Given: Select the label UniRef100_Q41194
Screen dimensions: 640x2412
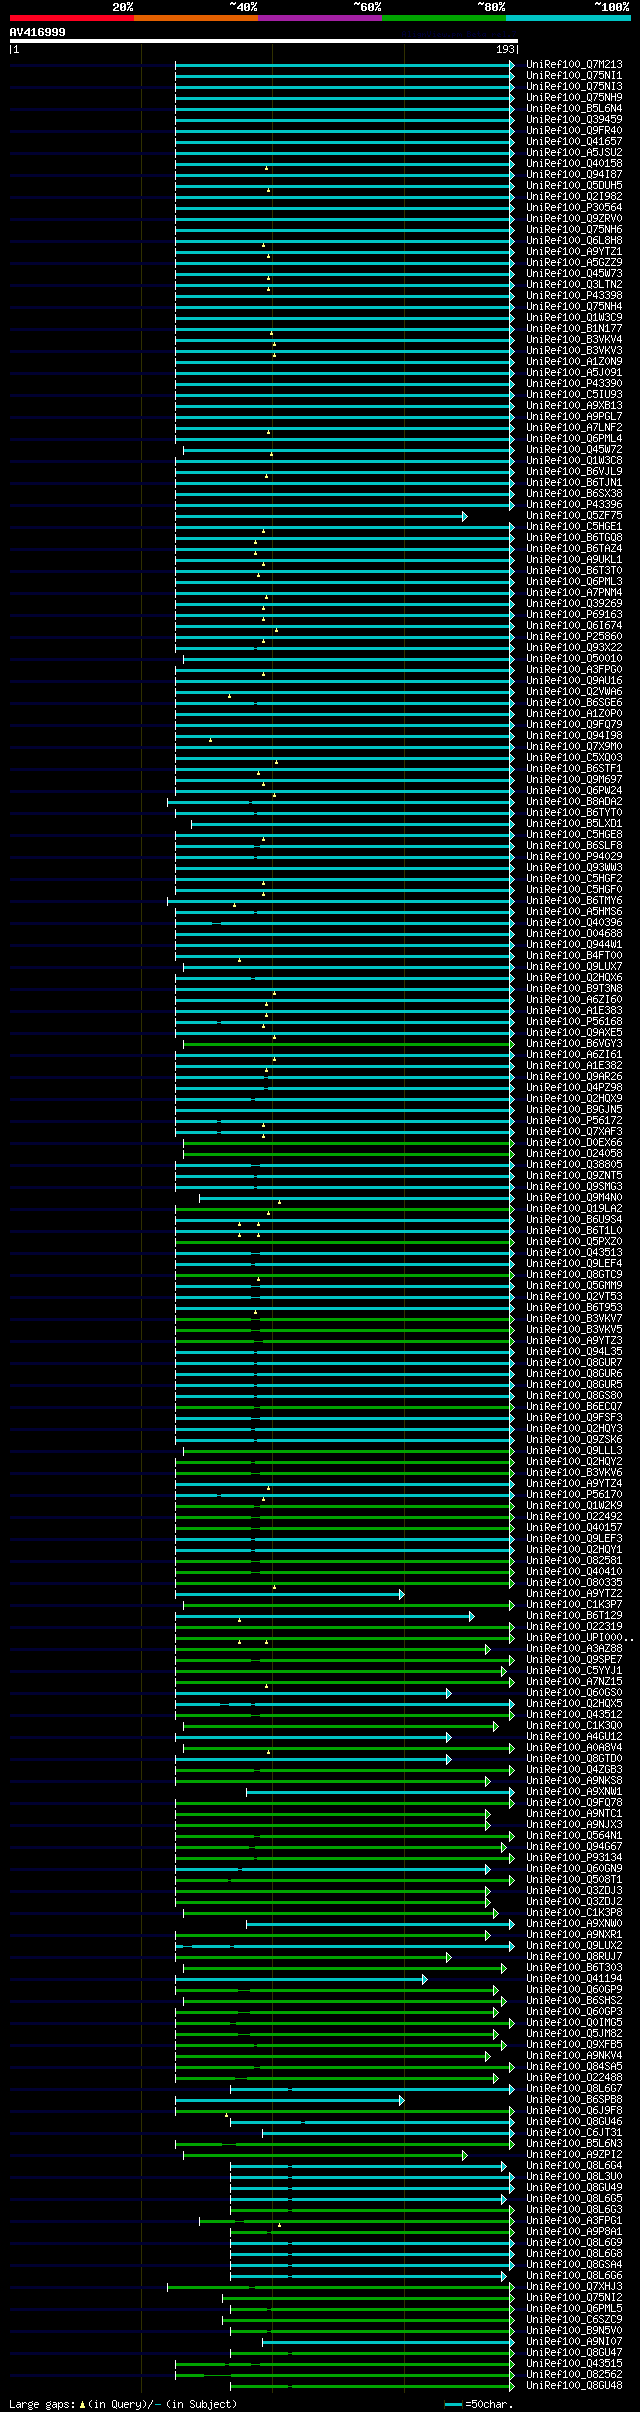Looking at the screenshot, I should point(574,1979).
